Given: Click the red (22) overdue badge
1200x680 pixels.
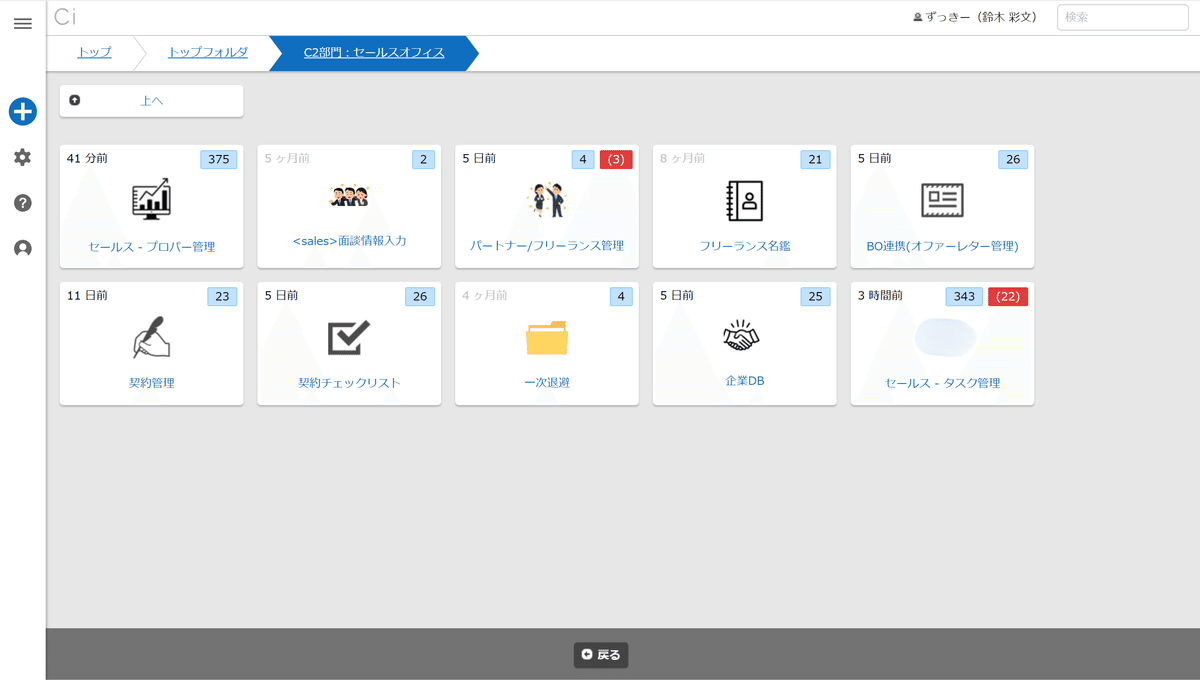Looking at the screenshot, I should coord(1008,296).
